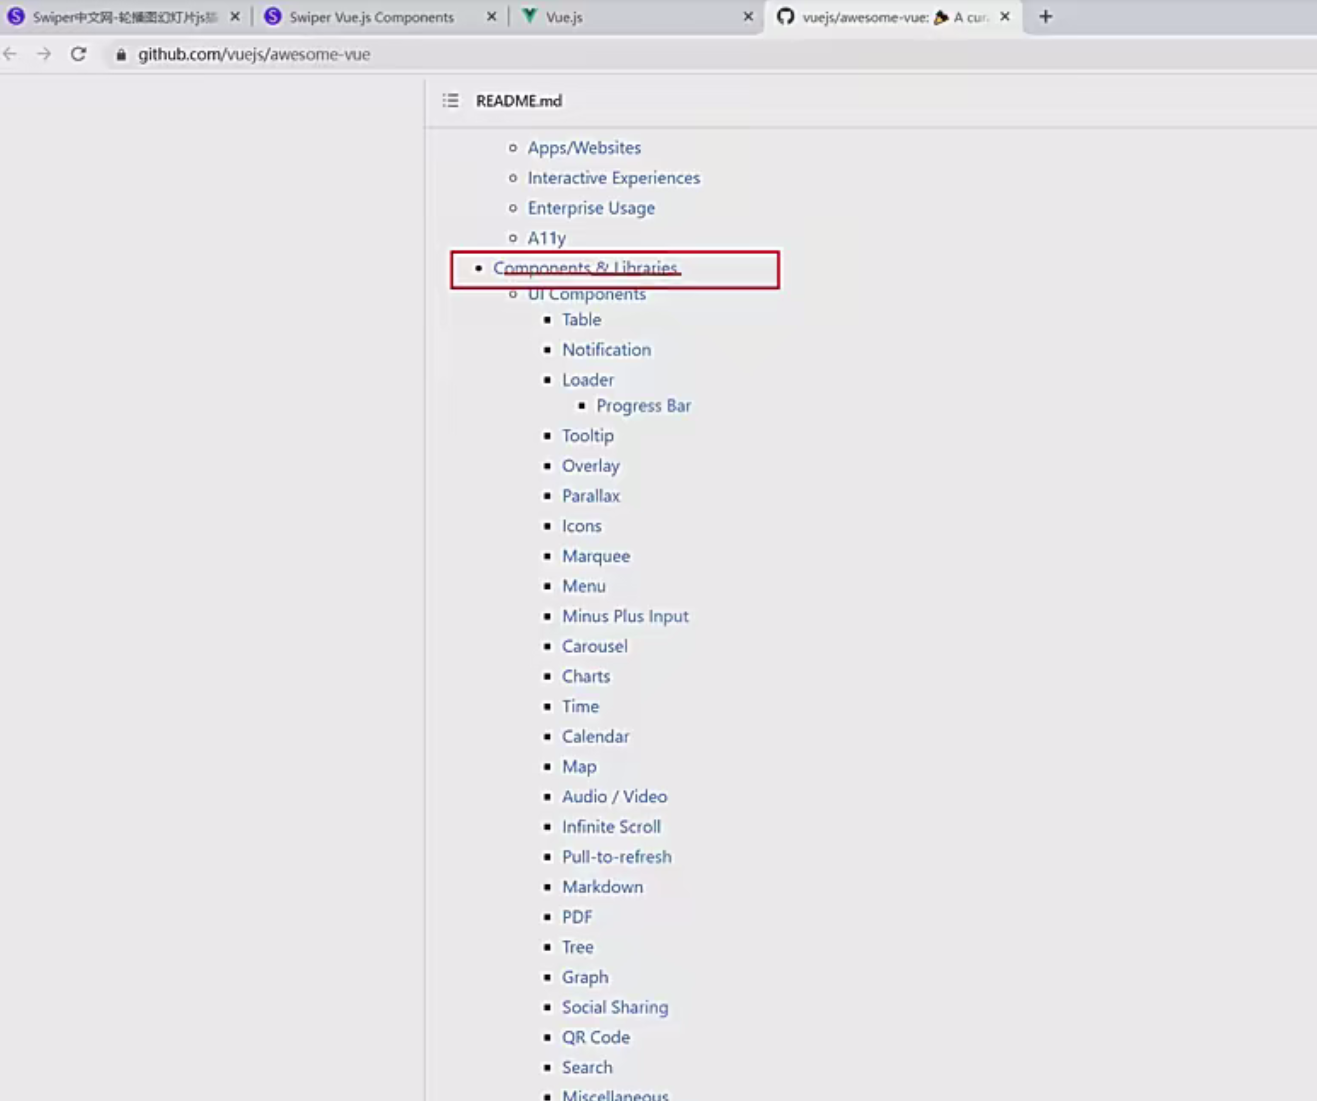1317x1101 pixels.
Task: Open the Marquee link
Action: click(x=596, y=555)
